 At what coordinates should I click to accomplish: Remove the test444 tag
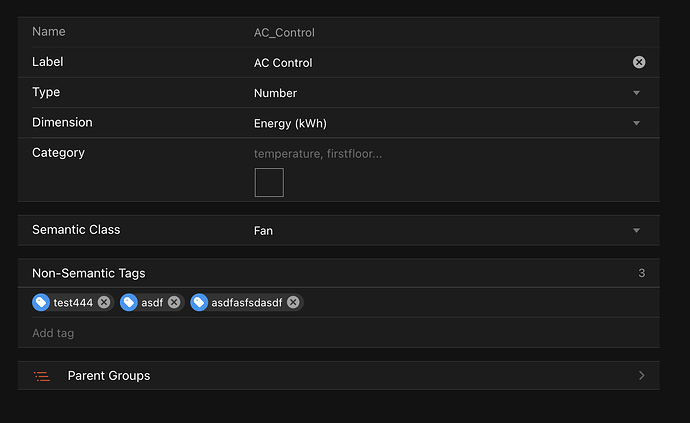(104, 302)
